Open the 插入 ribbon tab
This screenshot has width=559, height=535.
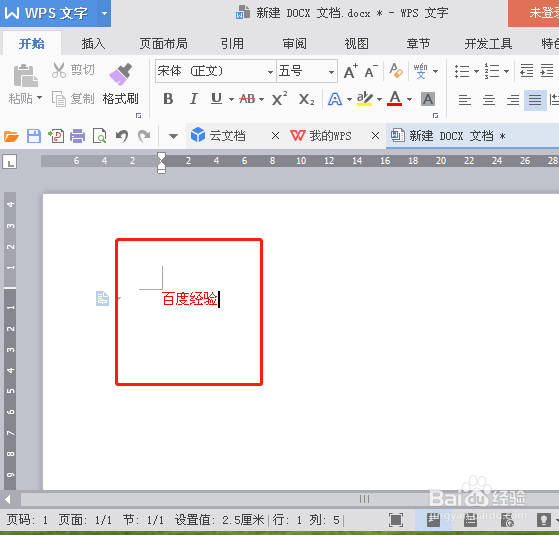point(93,43)
